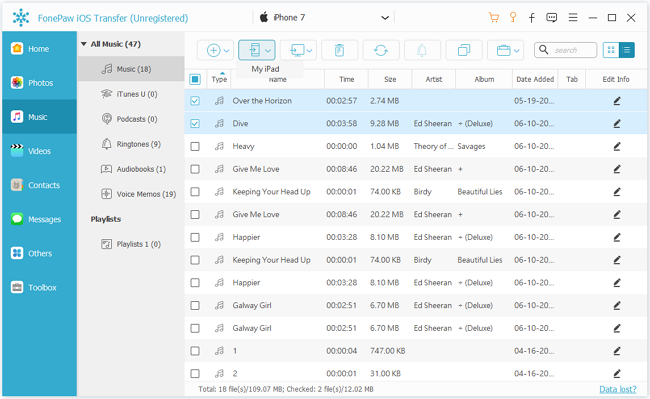Image resolution: width=650 pixels, height=399 pixels.
Task: Open the Photos section
Action: click(x=39, y=83)
